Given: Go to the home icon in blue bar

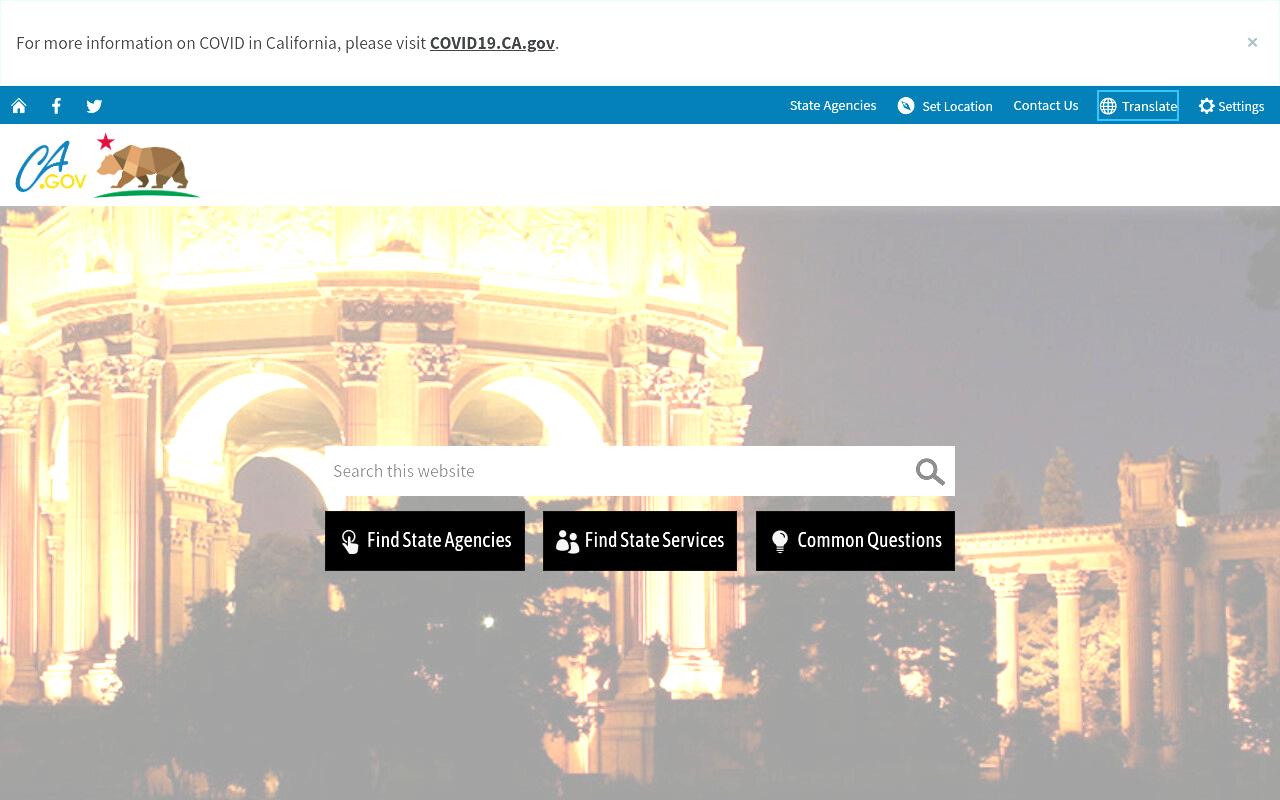Looking at the screenshot, I should click(x=19, y=106).
